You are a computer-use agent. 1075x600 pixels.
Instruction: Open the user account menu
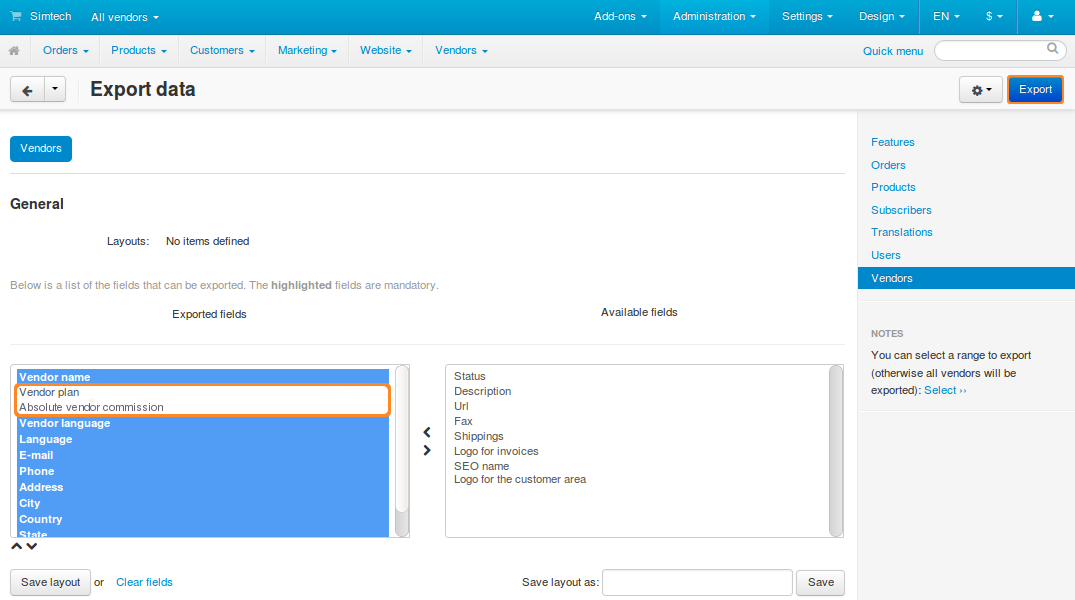(x=1042, y=16)
